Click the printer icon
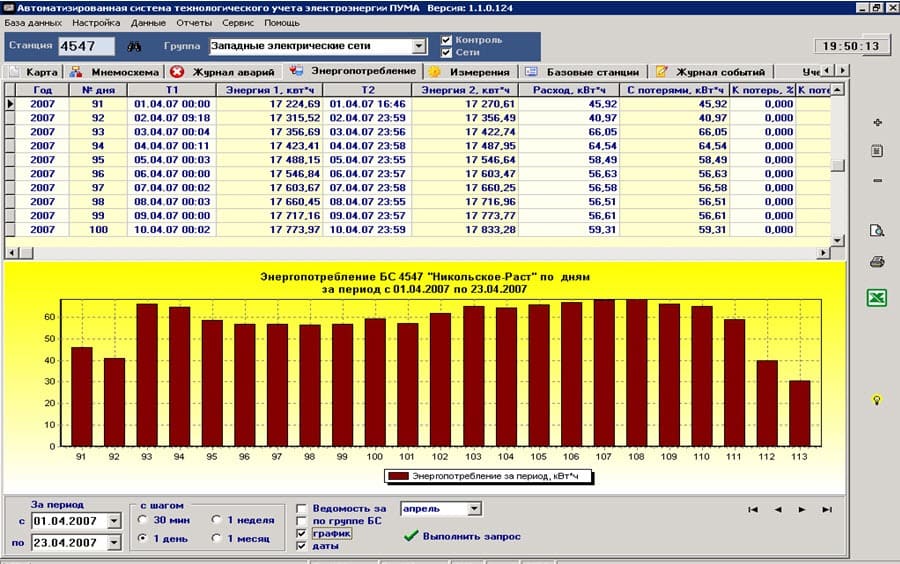The width and height of the screenshot is (900, 564). tap(877, 262)
